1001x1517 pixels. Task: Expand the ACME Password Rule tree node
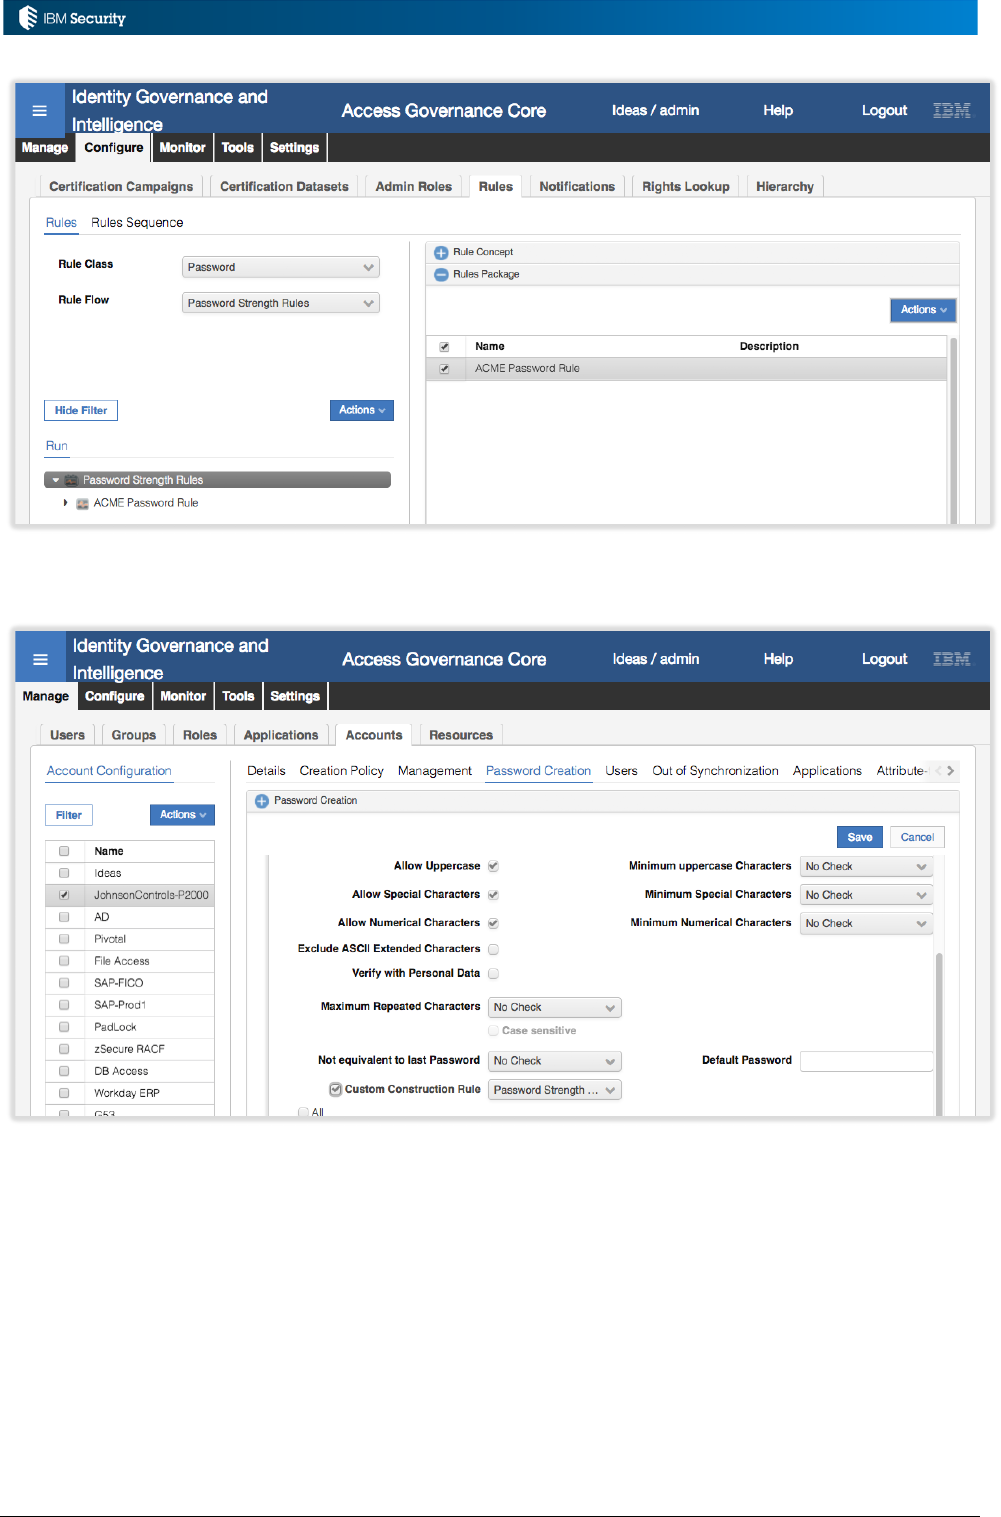[x=66, y=503]
